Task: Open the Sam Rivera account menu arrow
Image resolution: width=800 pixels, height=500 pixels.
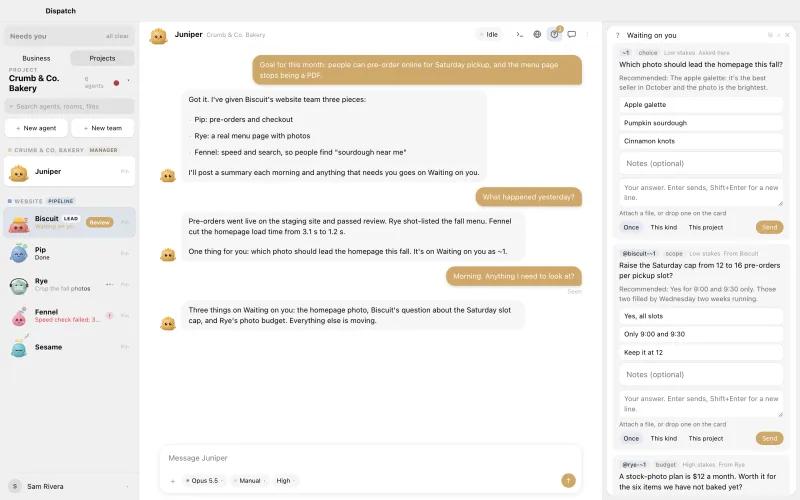Action: coord(127,487)
